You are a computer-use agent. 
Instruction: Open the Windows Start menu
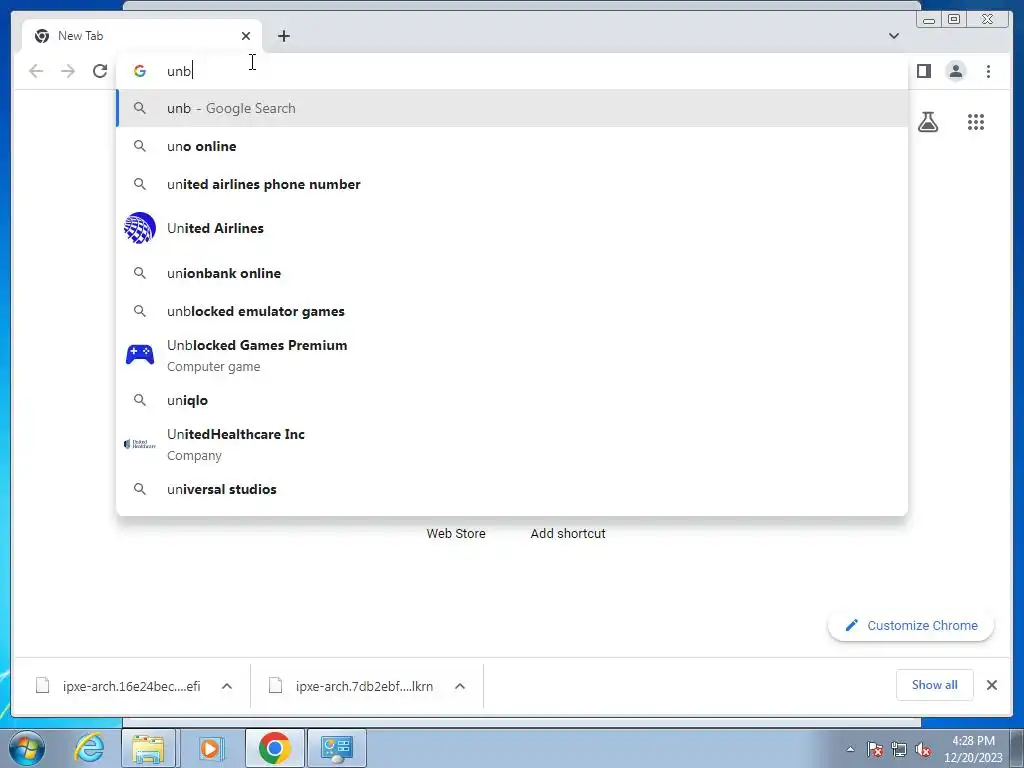click(26, 748)
